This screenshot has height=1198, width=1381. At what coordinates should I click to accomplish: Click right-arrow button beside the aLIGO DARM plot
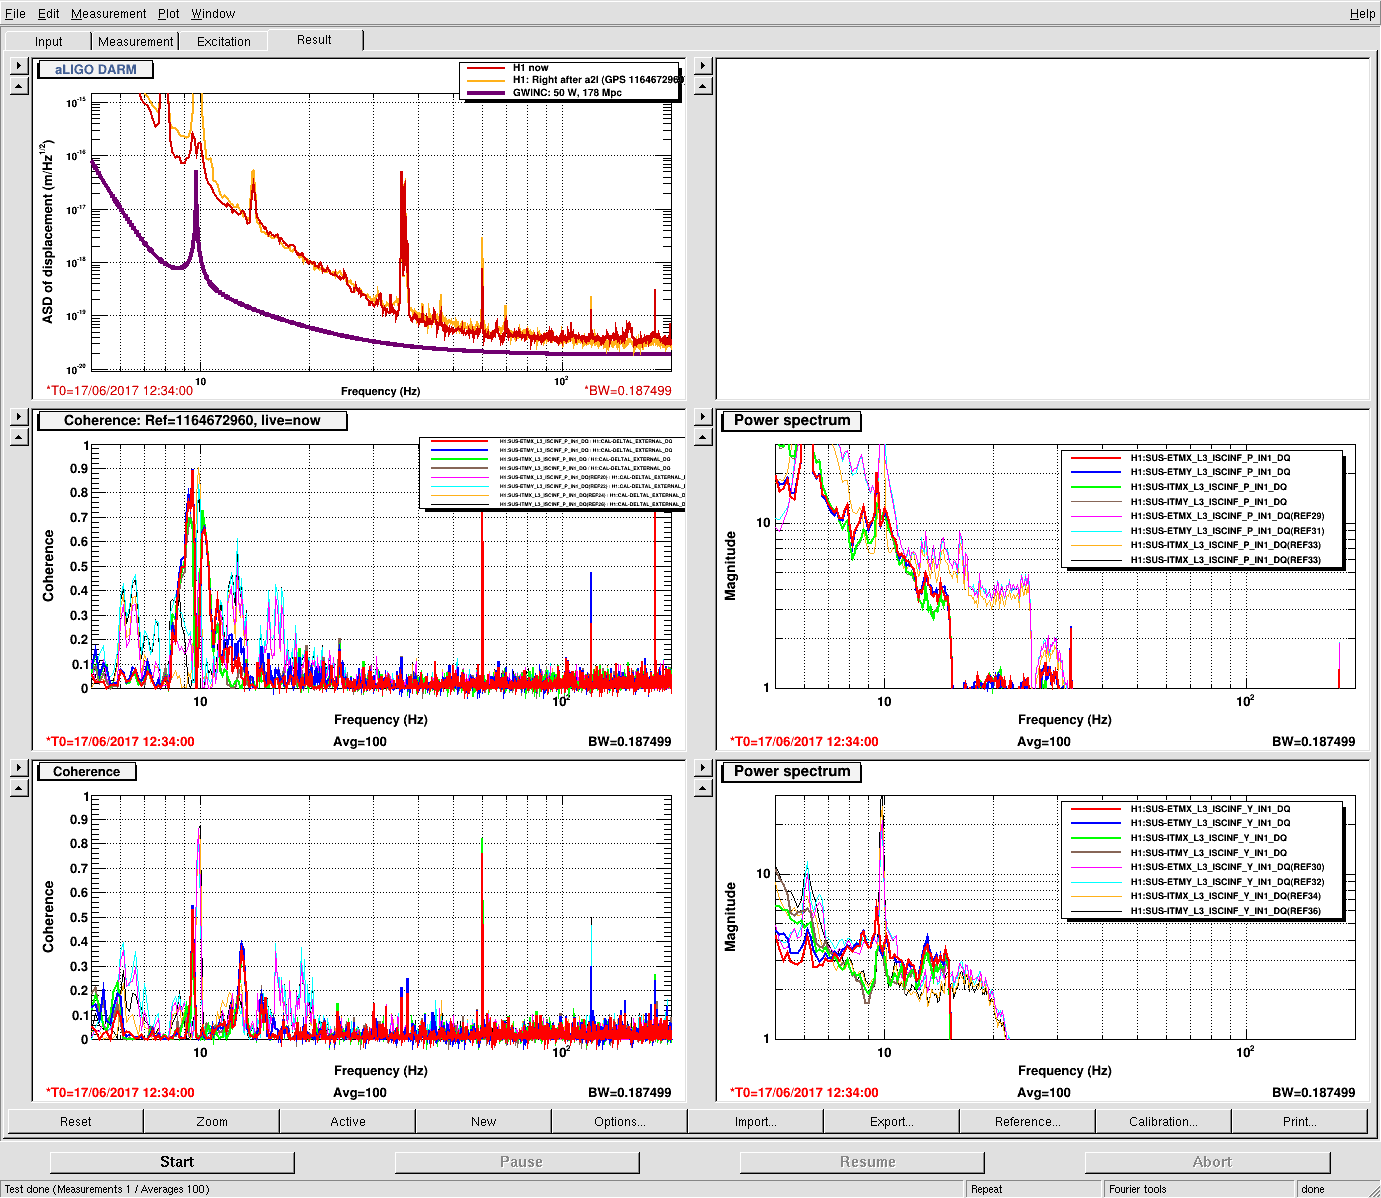coord(18,66)
